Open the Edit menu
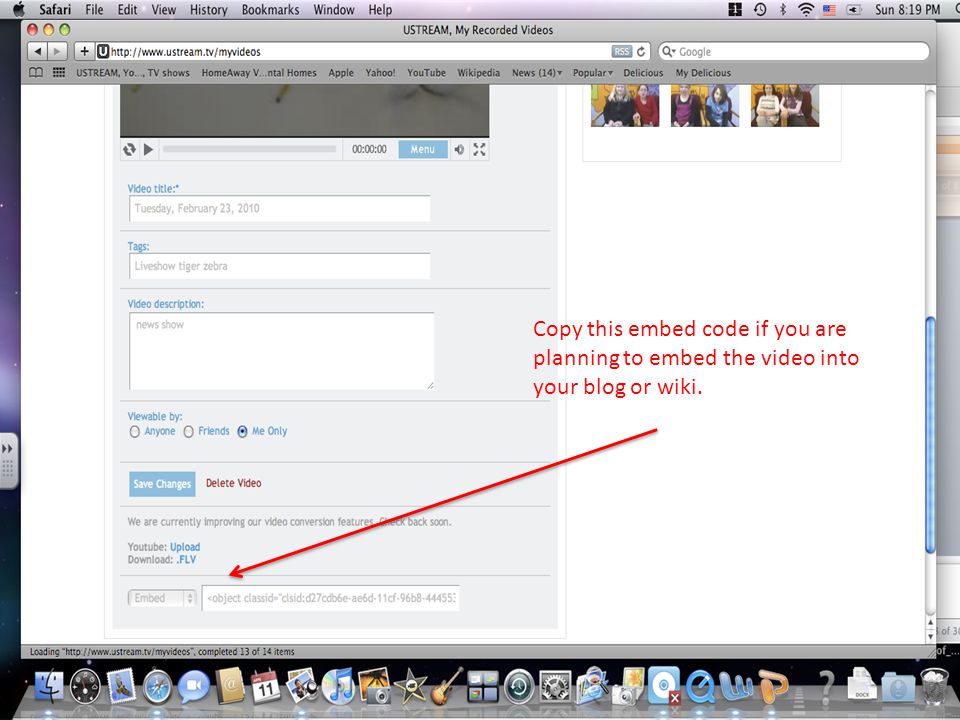Viewport: 960px width, 720px height. coord(127,10)
